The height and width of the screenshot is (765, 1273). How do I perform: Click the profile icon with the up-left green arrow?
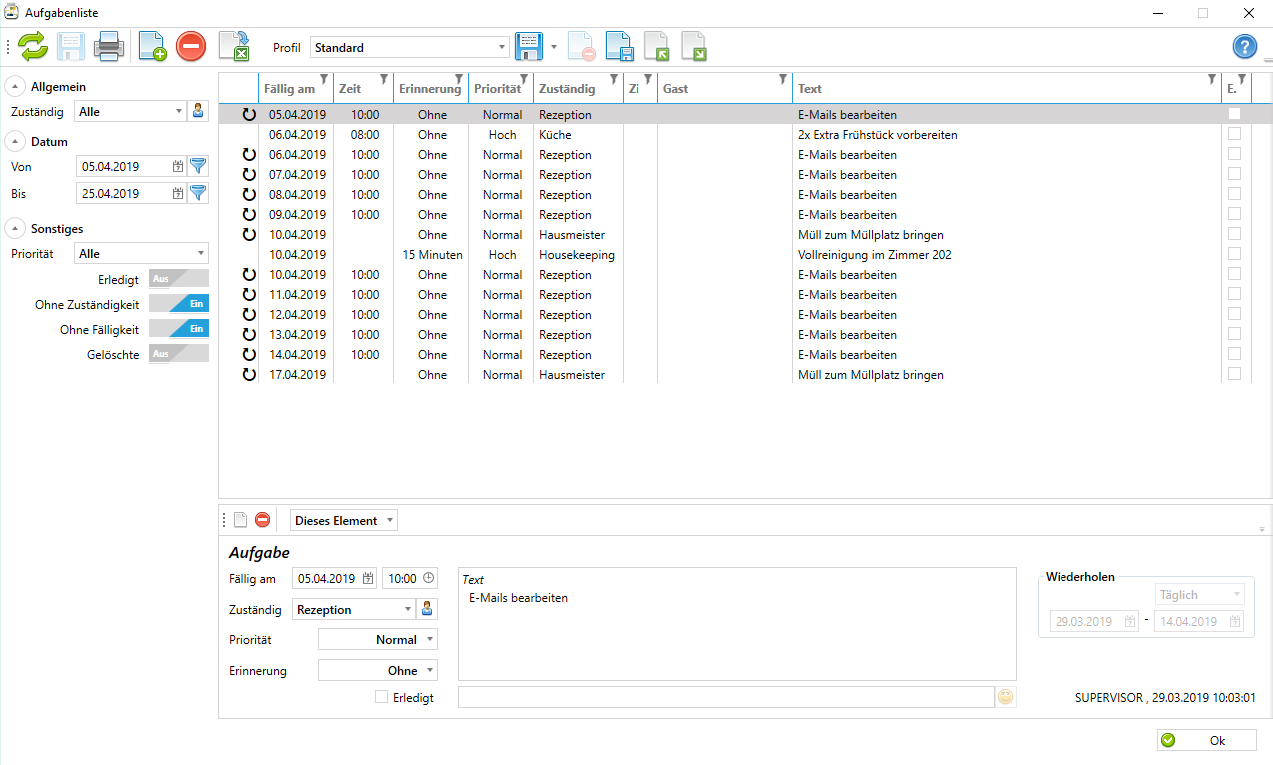pyautogui.click(x=656, y=47)
